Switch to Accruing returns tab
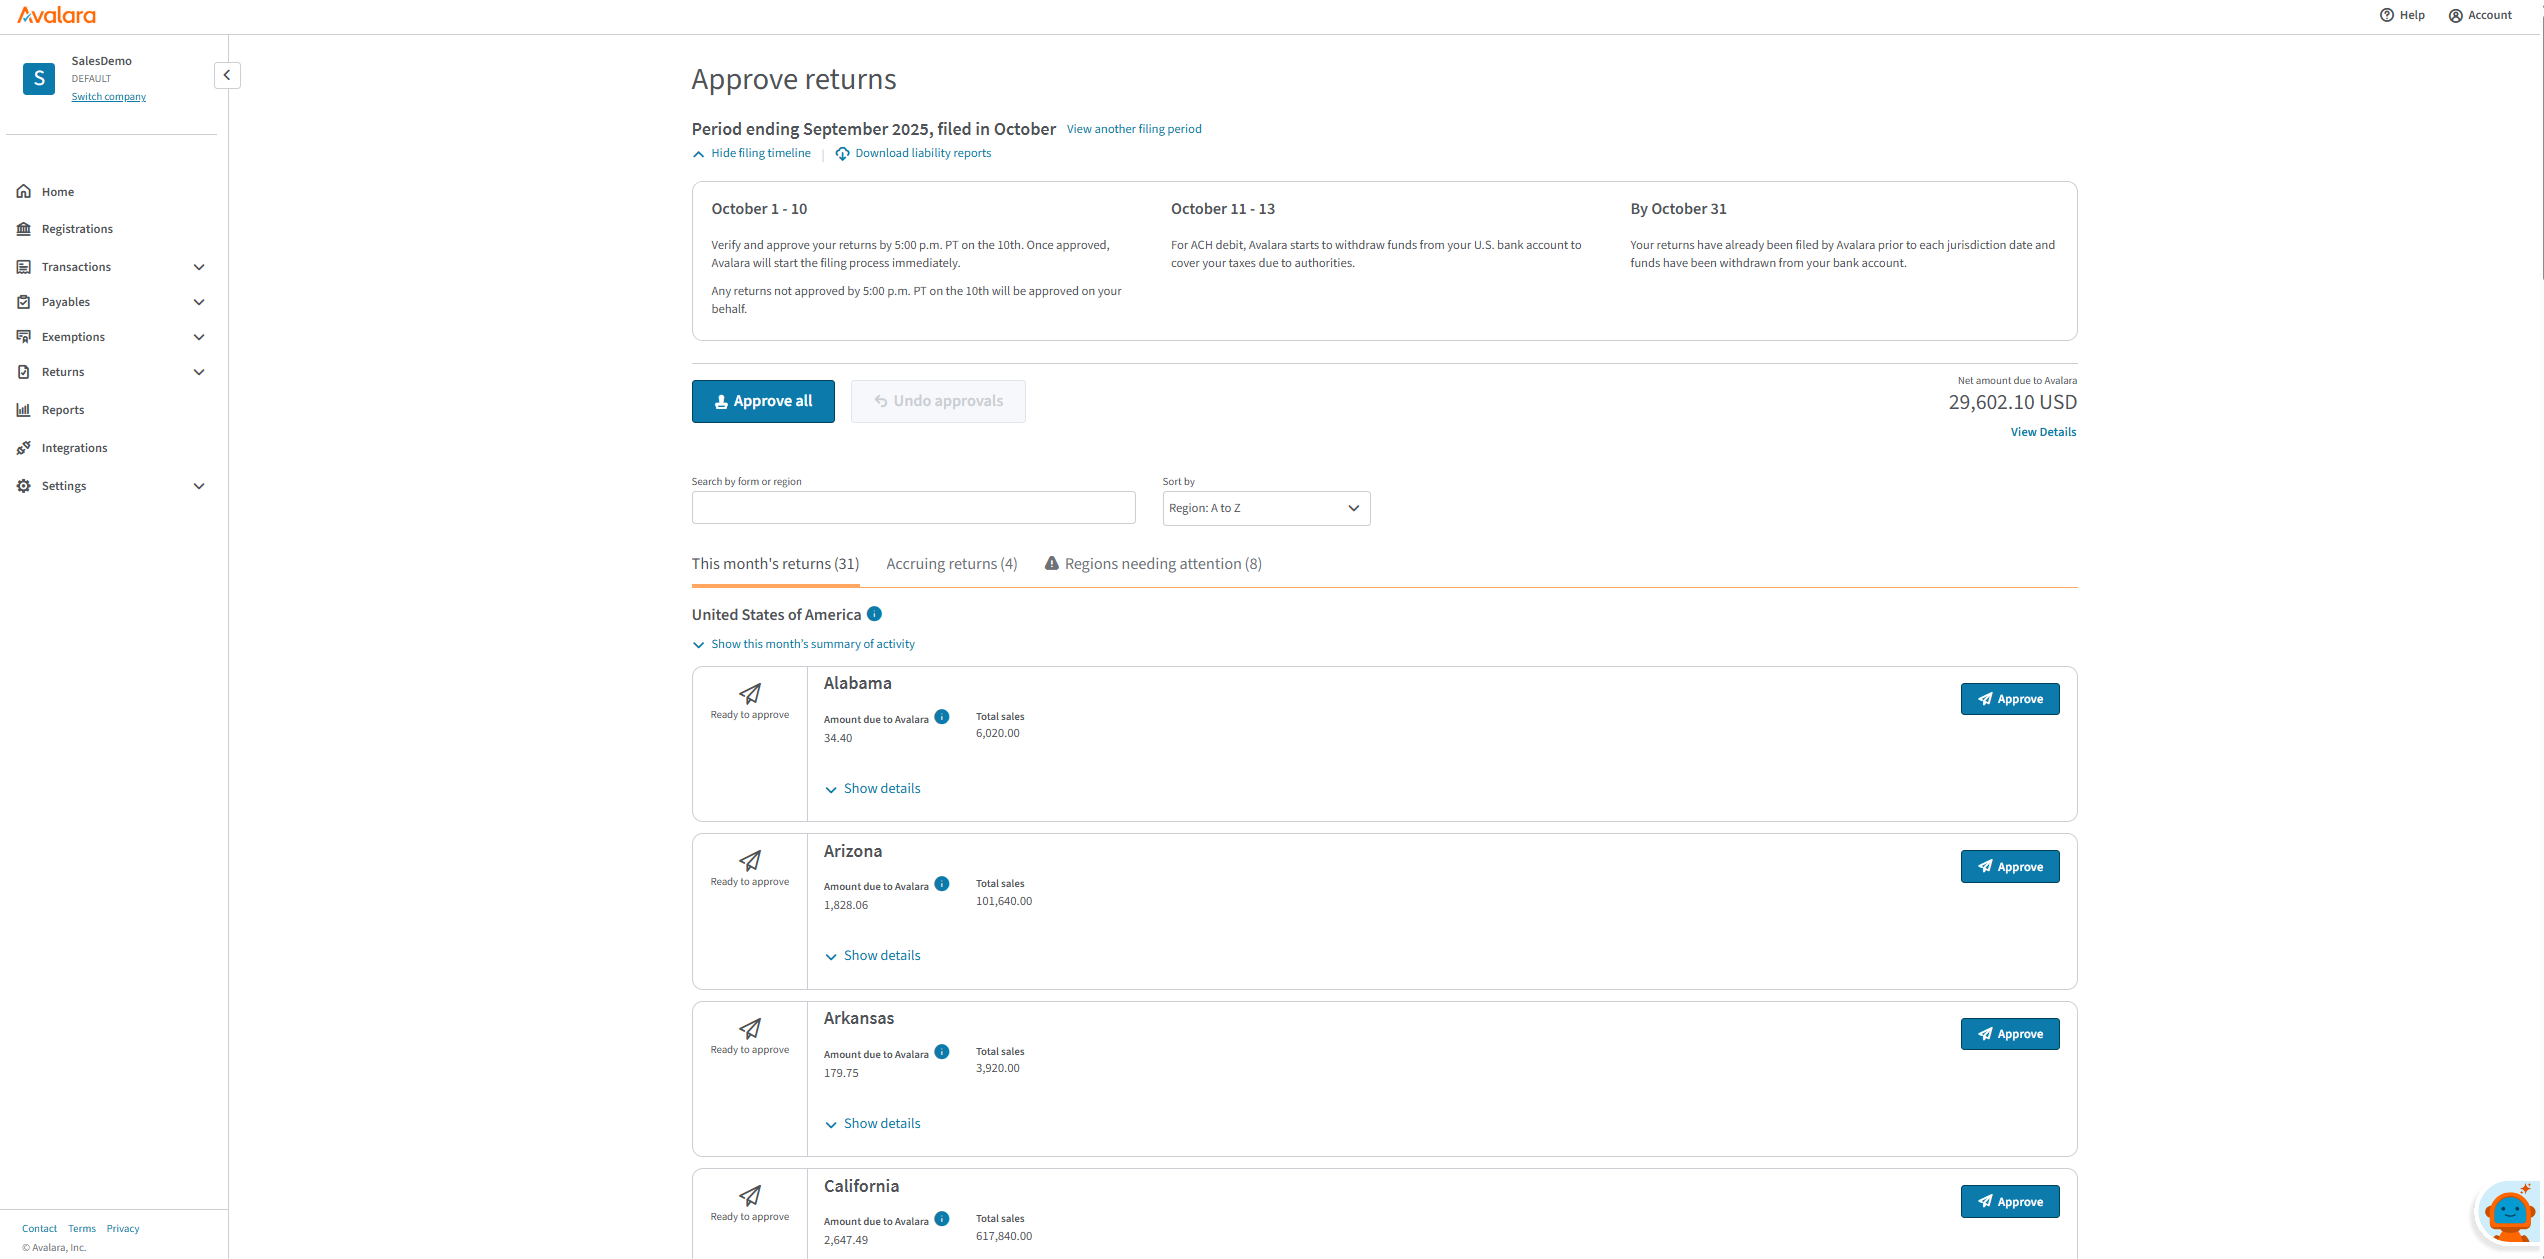This screenshot has width=2544, height=1259. [x=951, y=564]
